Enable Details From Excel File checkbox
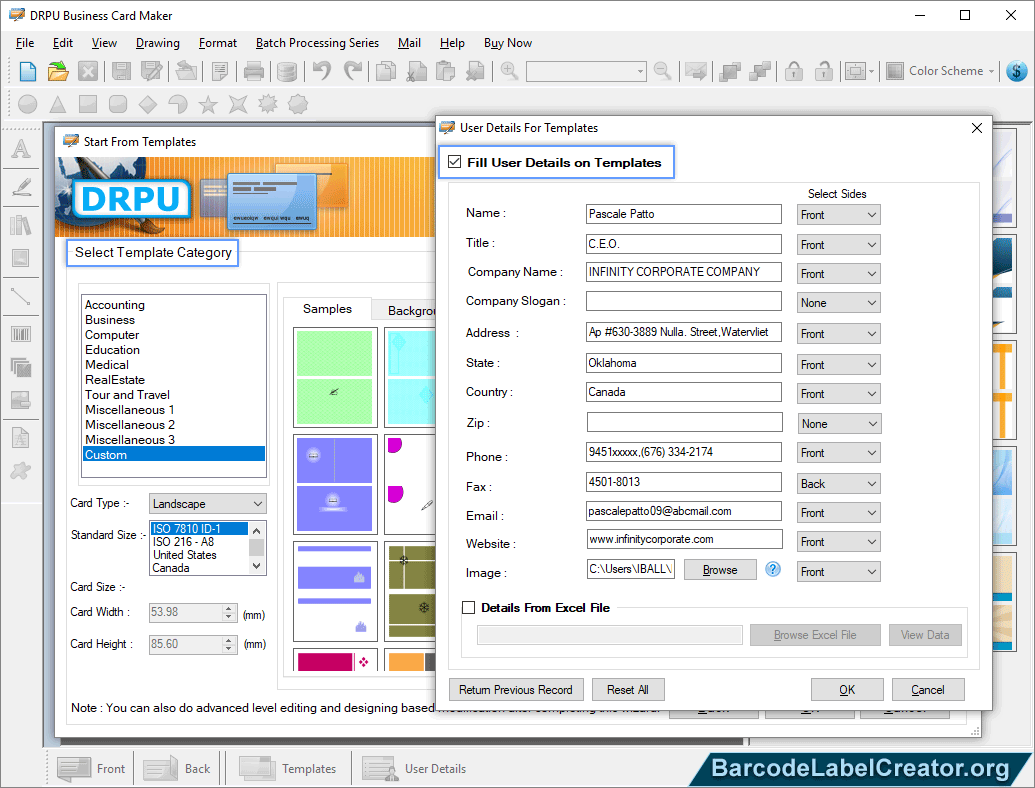 click(469, 608)
